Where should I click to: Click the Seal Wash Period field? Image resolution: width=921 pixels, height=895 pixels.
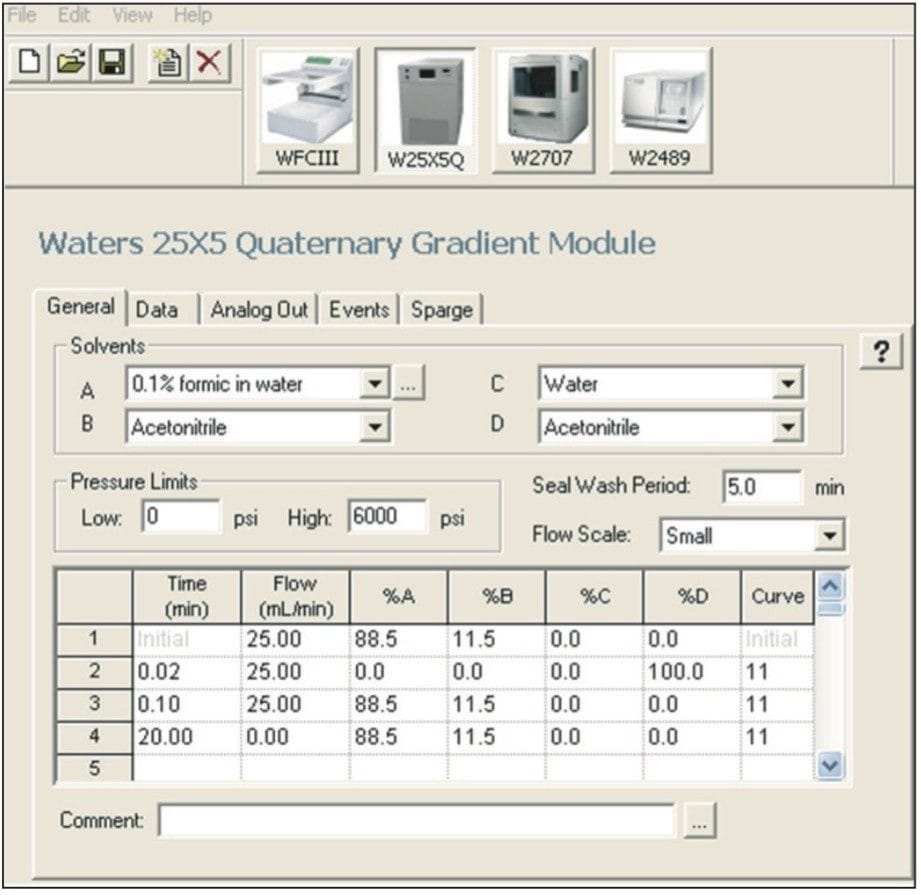click(762, 487)
